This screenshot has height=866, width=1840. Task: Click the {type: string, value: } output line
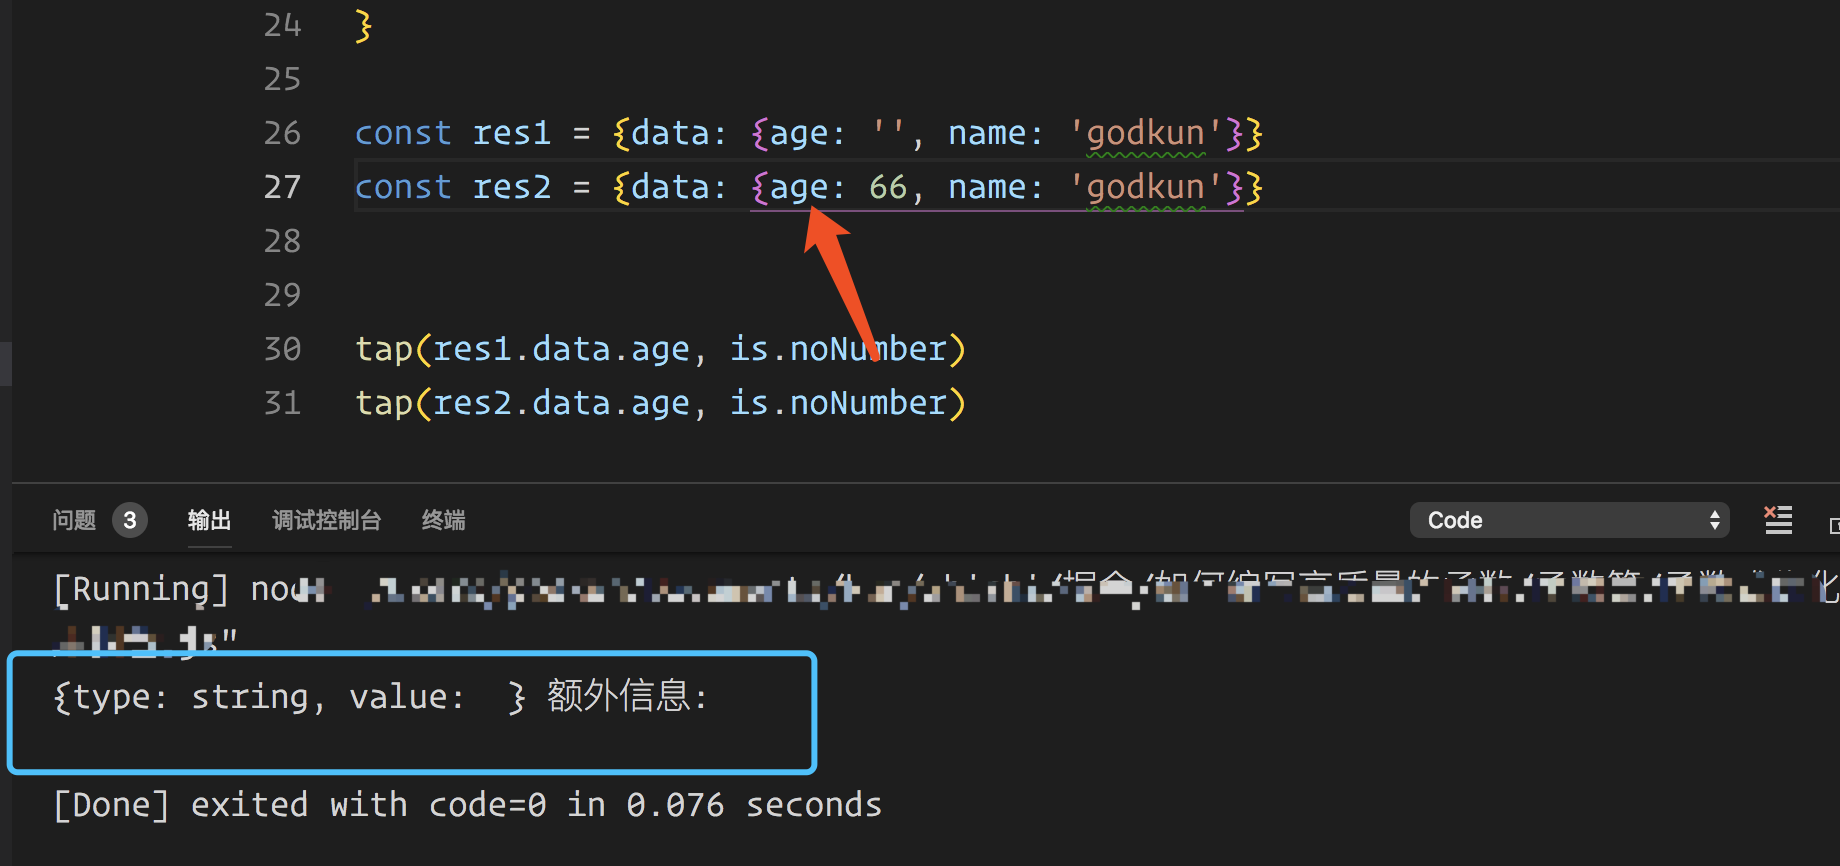coord(380,697)
